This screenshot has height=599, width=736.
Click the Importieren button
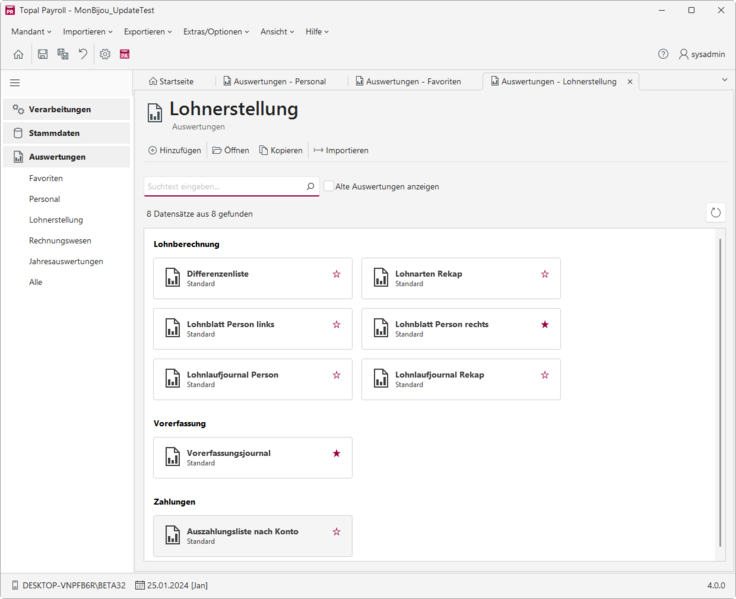[x=341, y=150]
